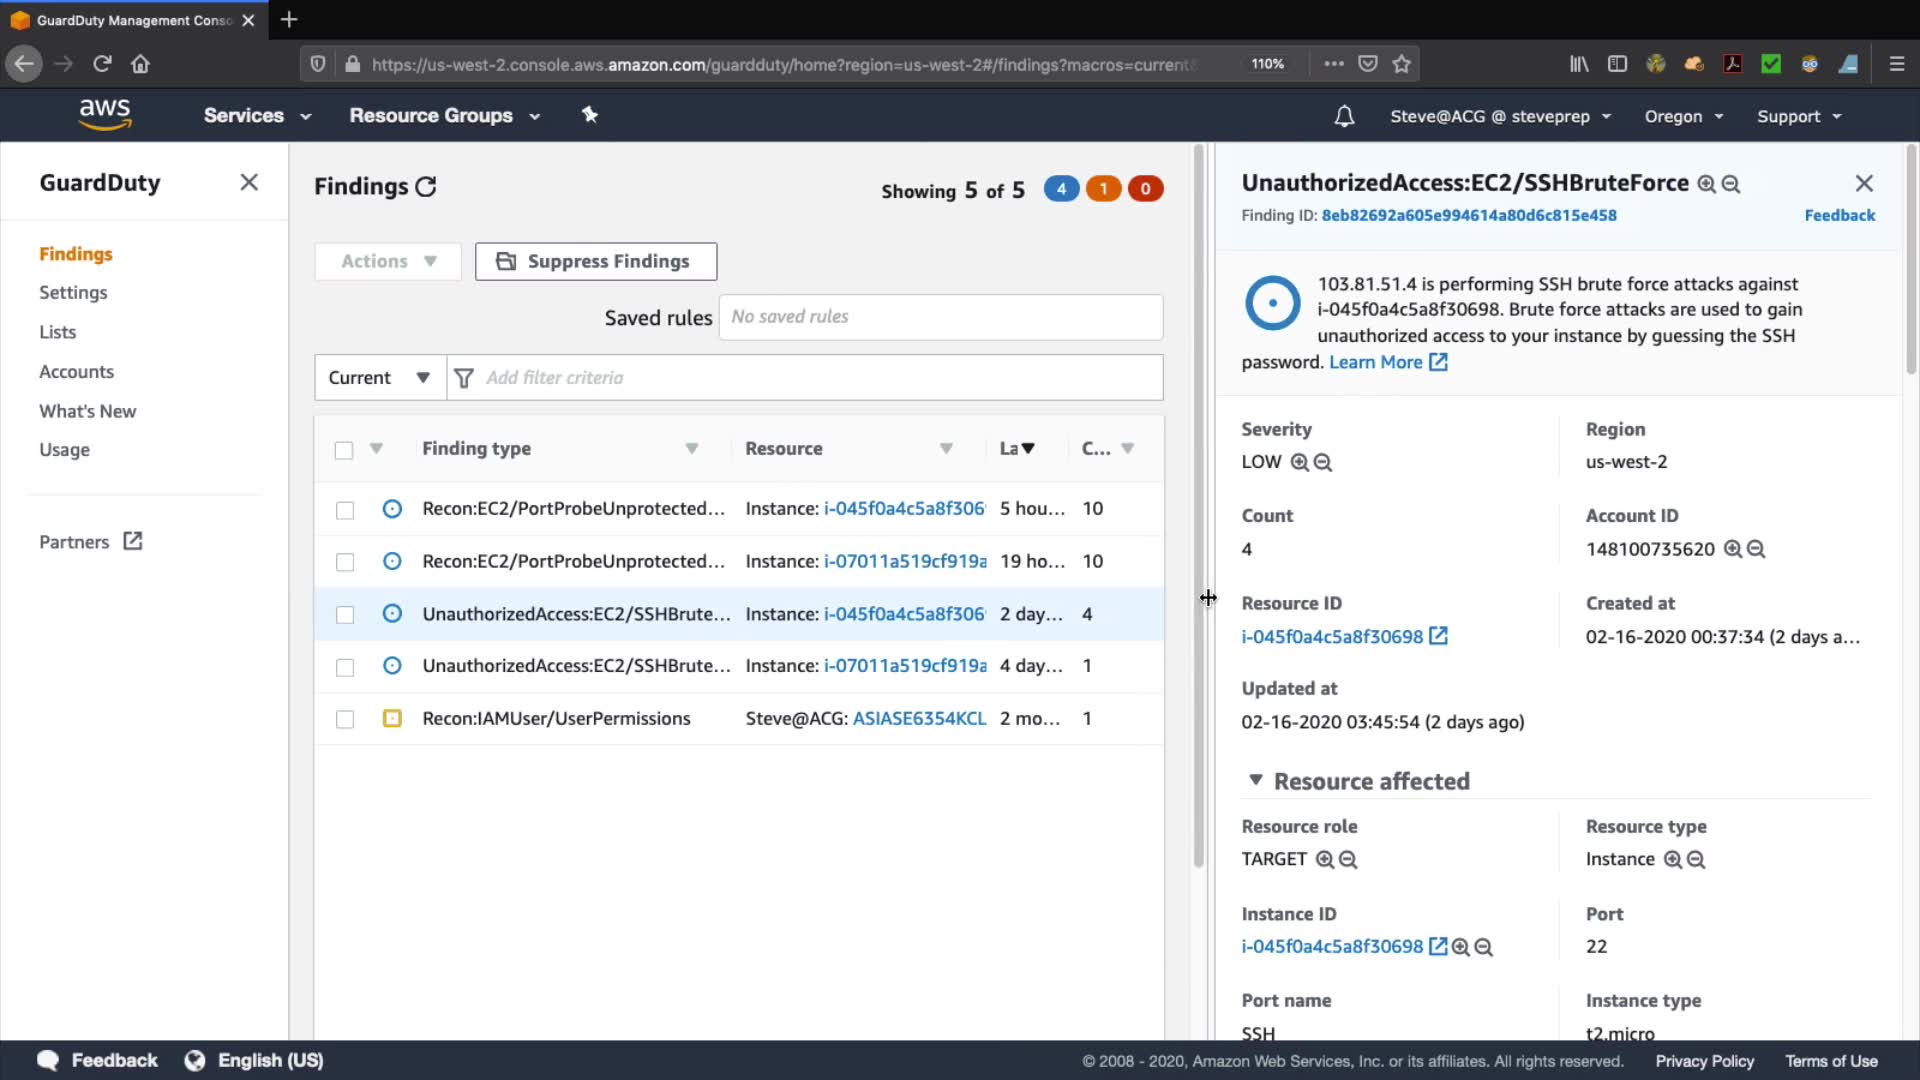The image size is (1920, 1080).
Task: Refresh the Findings list
Action: coord(426,187)
